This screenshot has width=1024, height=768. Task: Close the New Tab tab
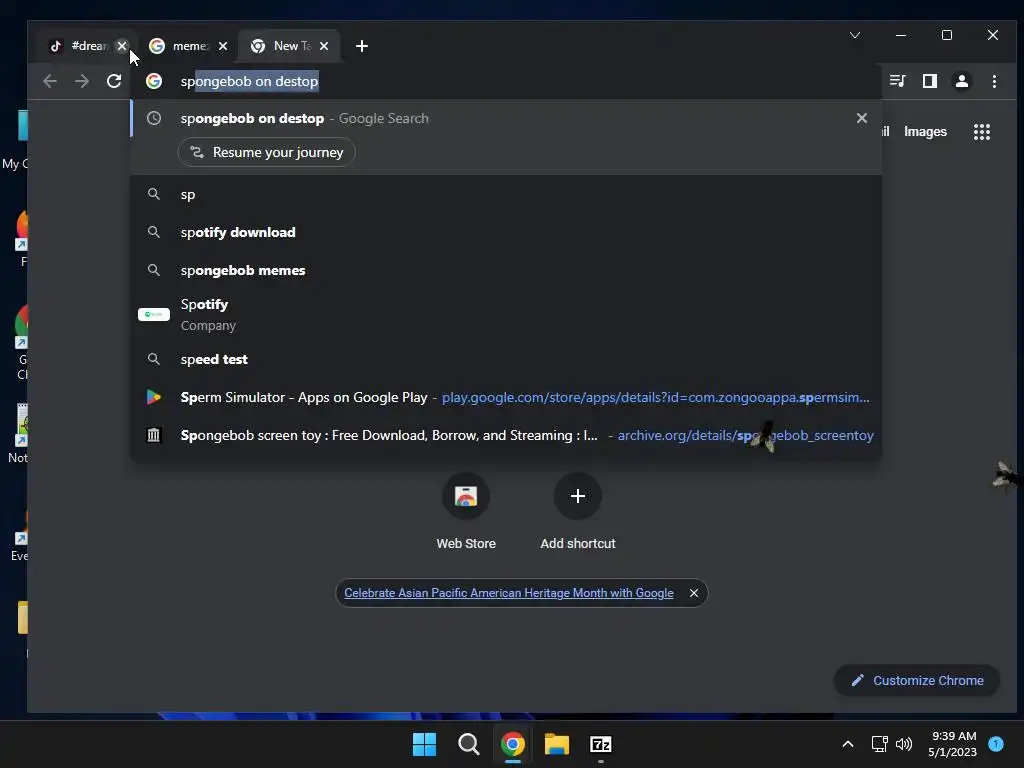pos(324,46)
